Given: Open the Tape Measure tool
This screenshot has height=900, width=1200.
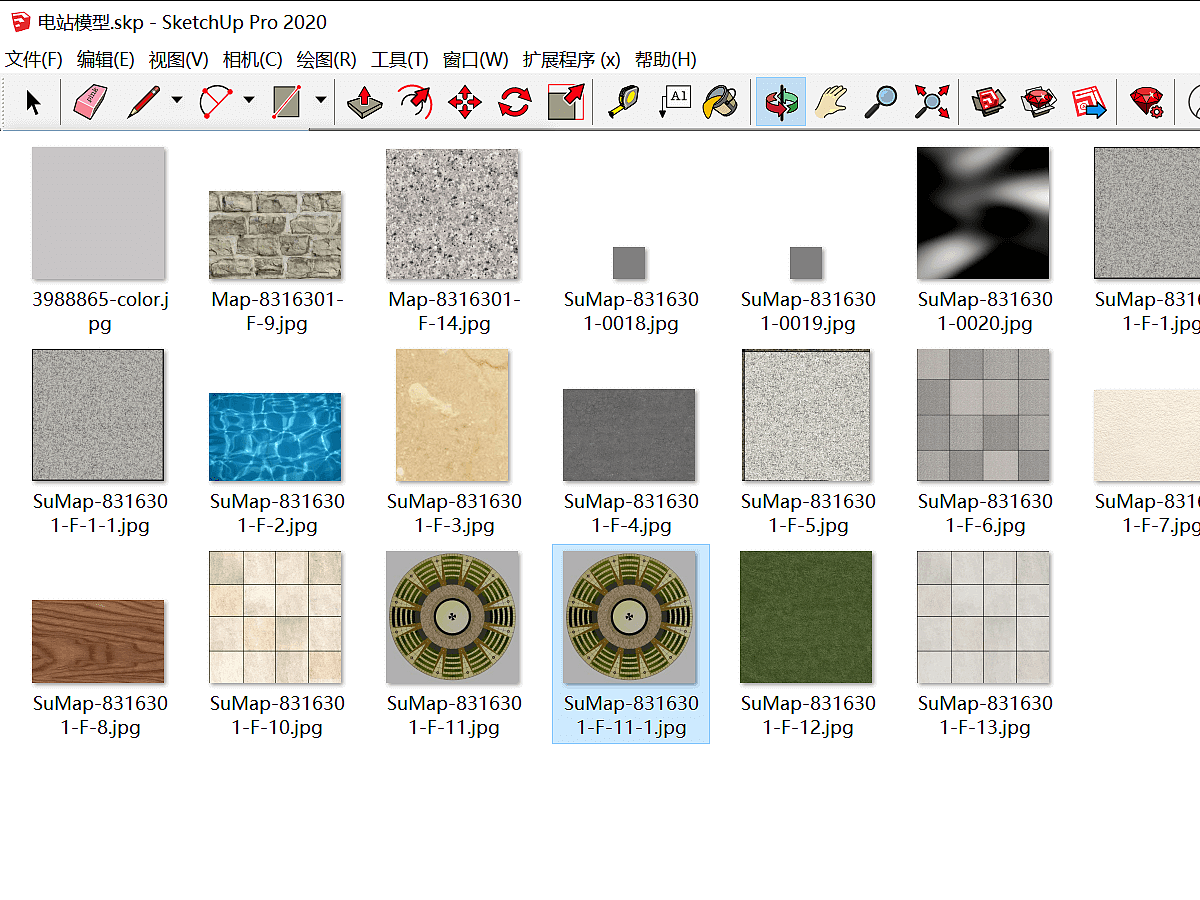Looking at the screenshot, I should [621, 101].
